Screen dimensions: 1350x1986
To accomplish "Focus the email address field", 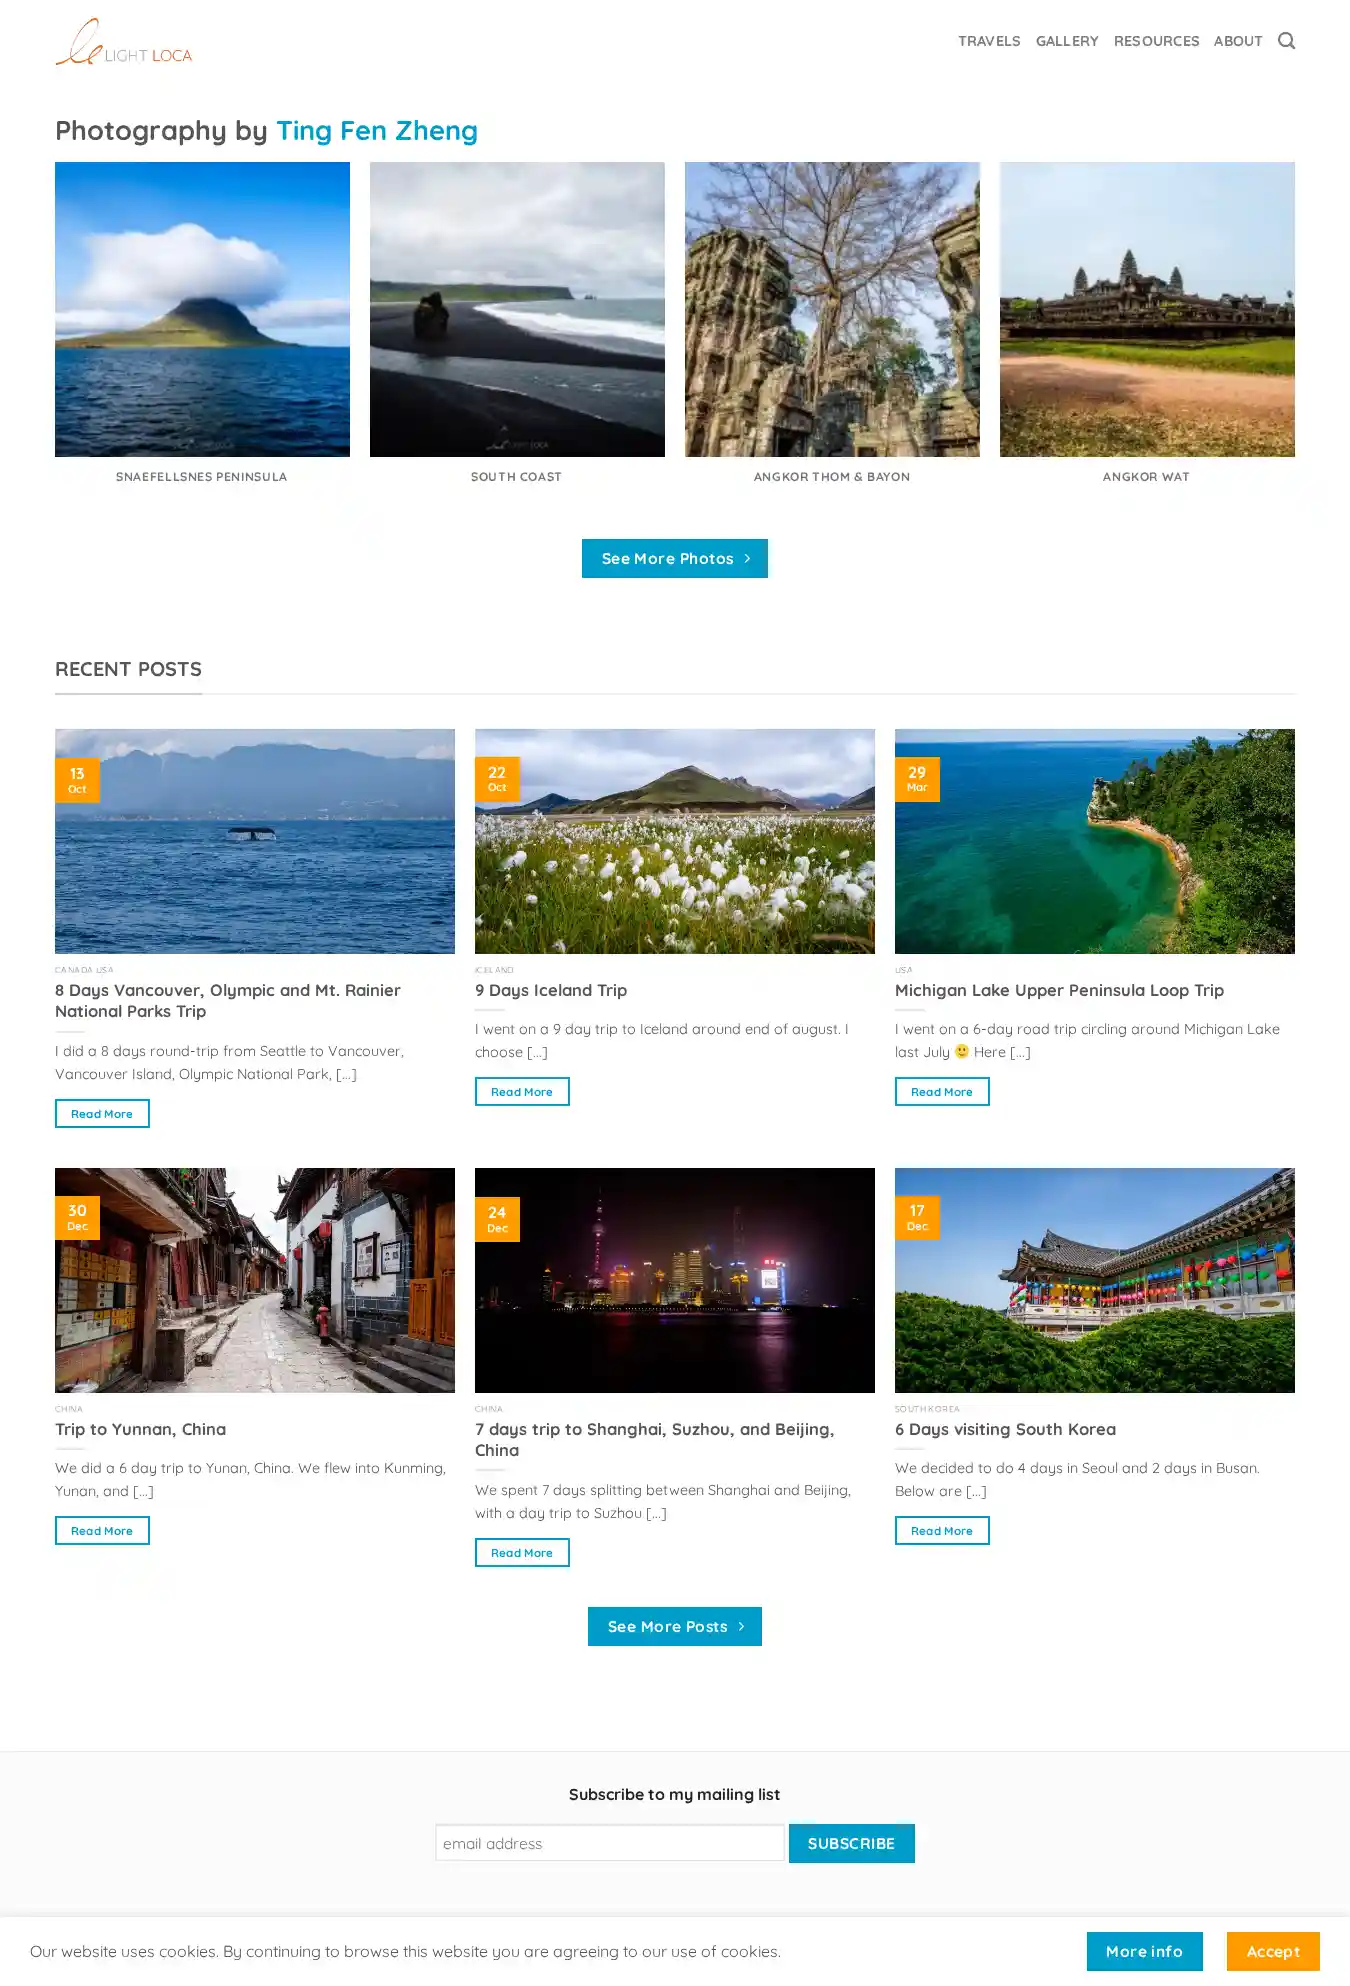I will point(610,1843).
